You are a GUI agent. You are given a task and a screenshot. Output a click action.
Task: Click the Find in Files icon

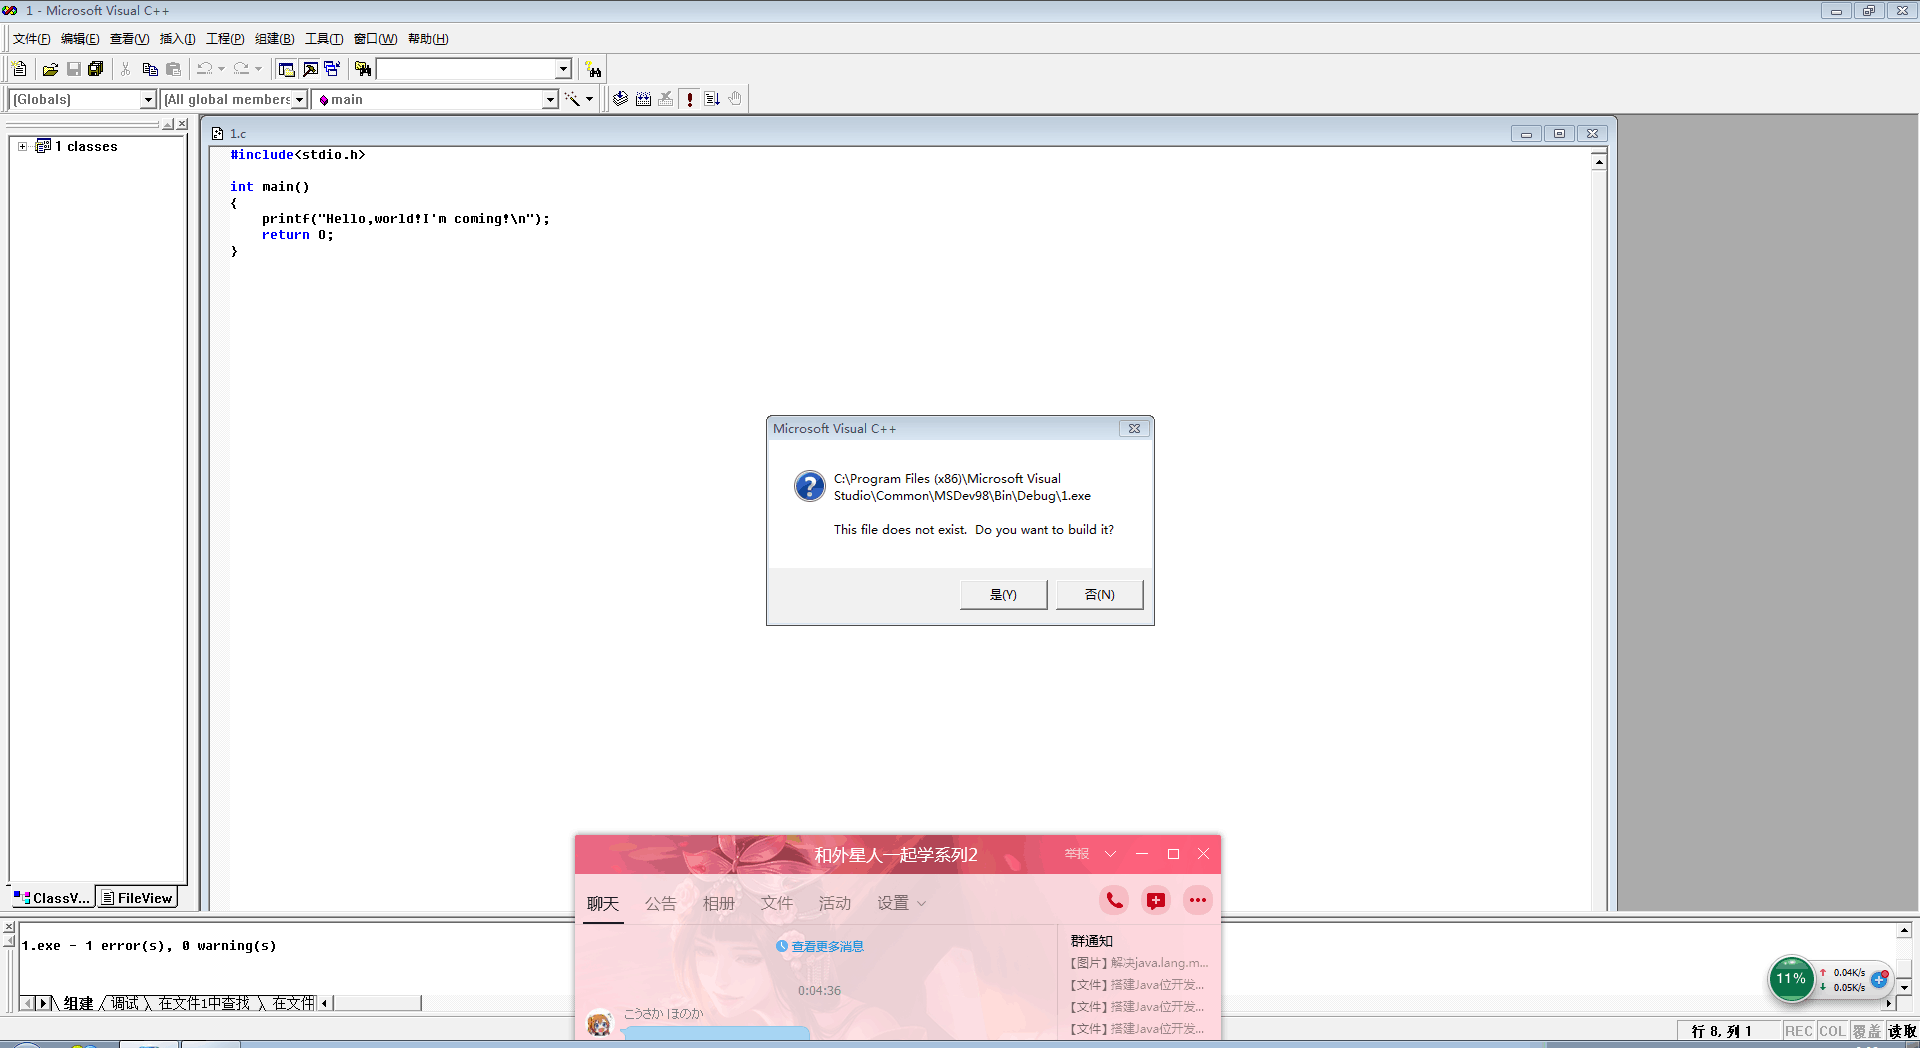[363, 69]
